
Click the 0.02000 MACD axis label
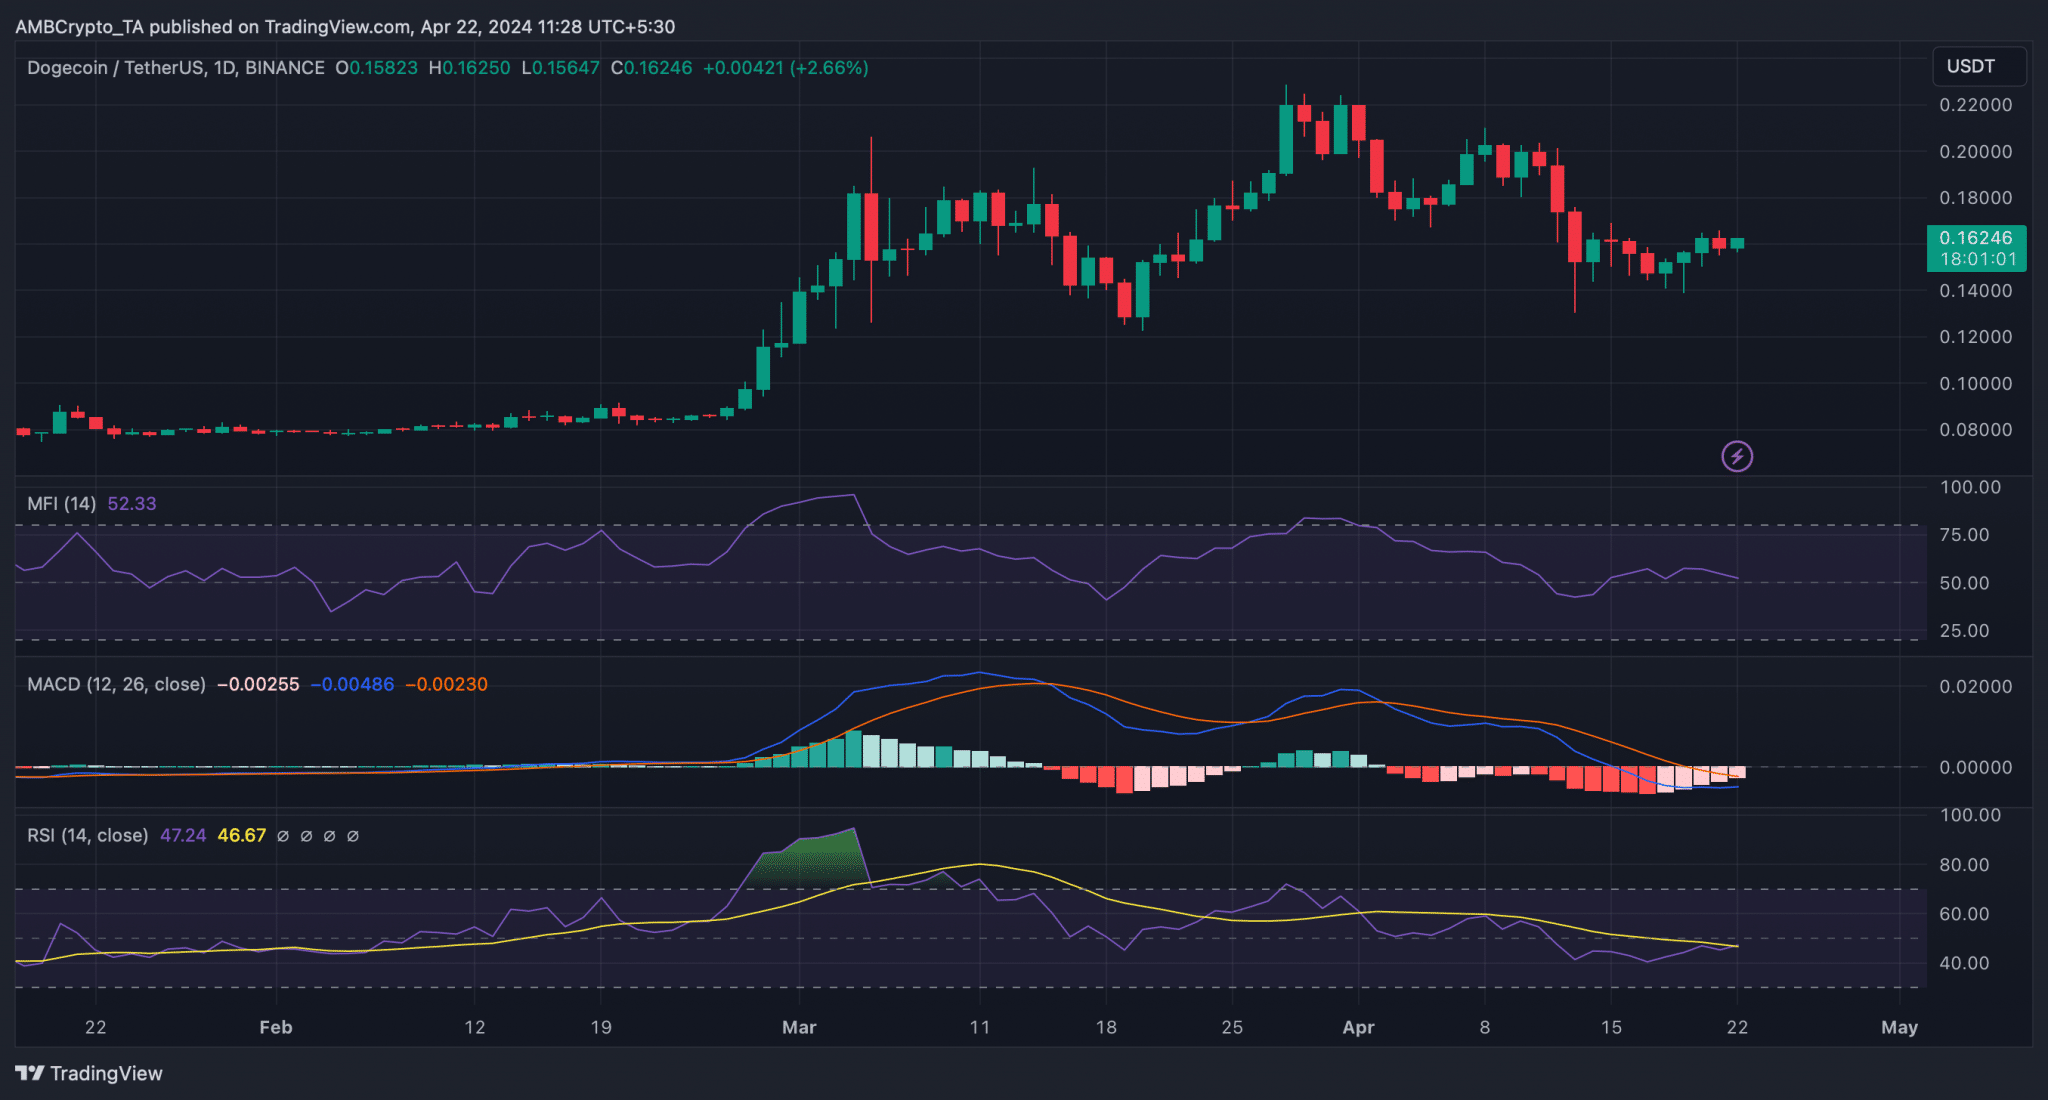click(x=1976, y=687)
